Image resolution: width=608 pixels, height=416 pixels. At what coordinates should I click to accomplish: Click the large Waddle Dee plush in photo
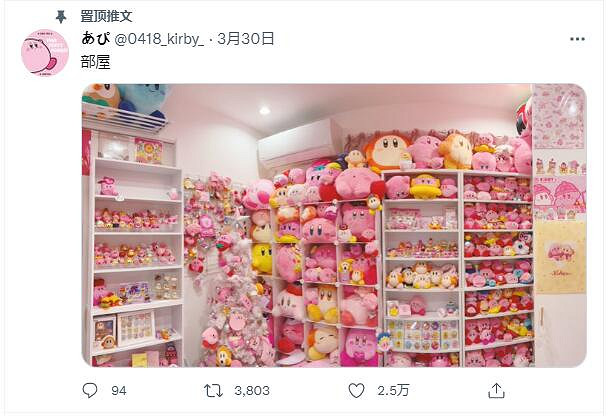coord(387,150)
